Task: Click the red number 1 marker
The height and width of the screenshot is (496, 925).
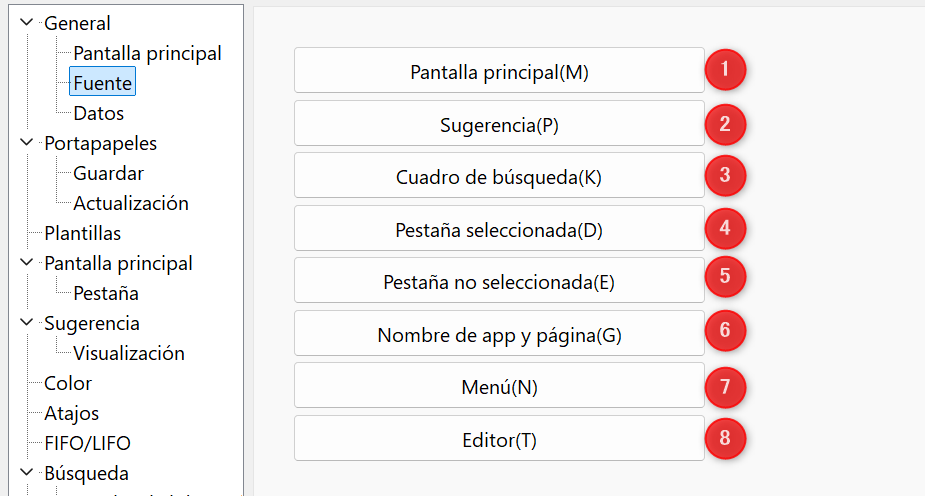Action: coord(725,70)
